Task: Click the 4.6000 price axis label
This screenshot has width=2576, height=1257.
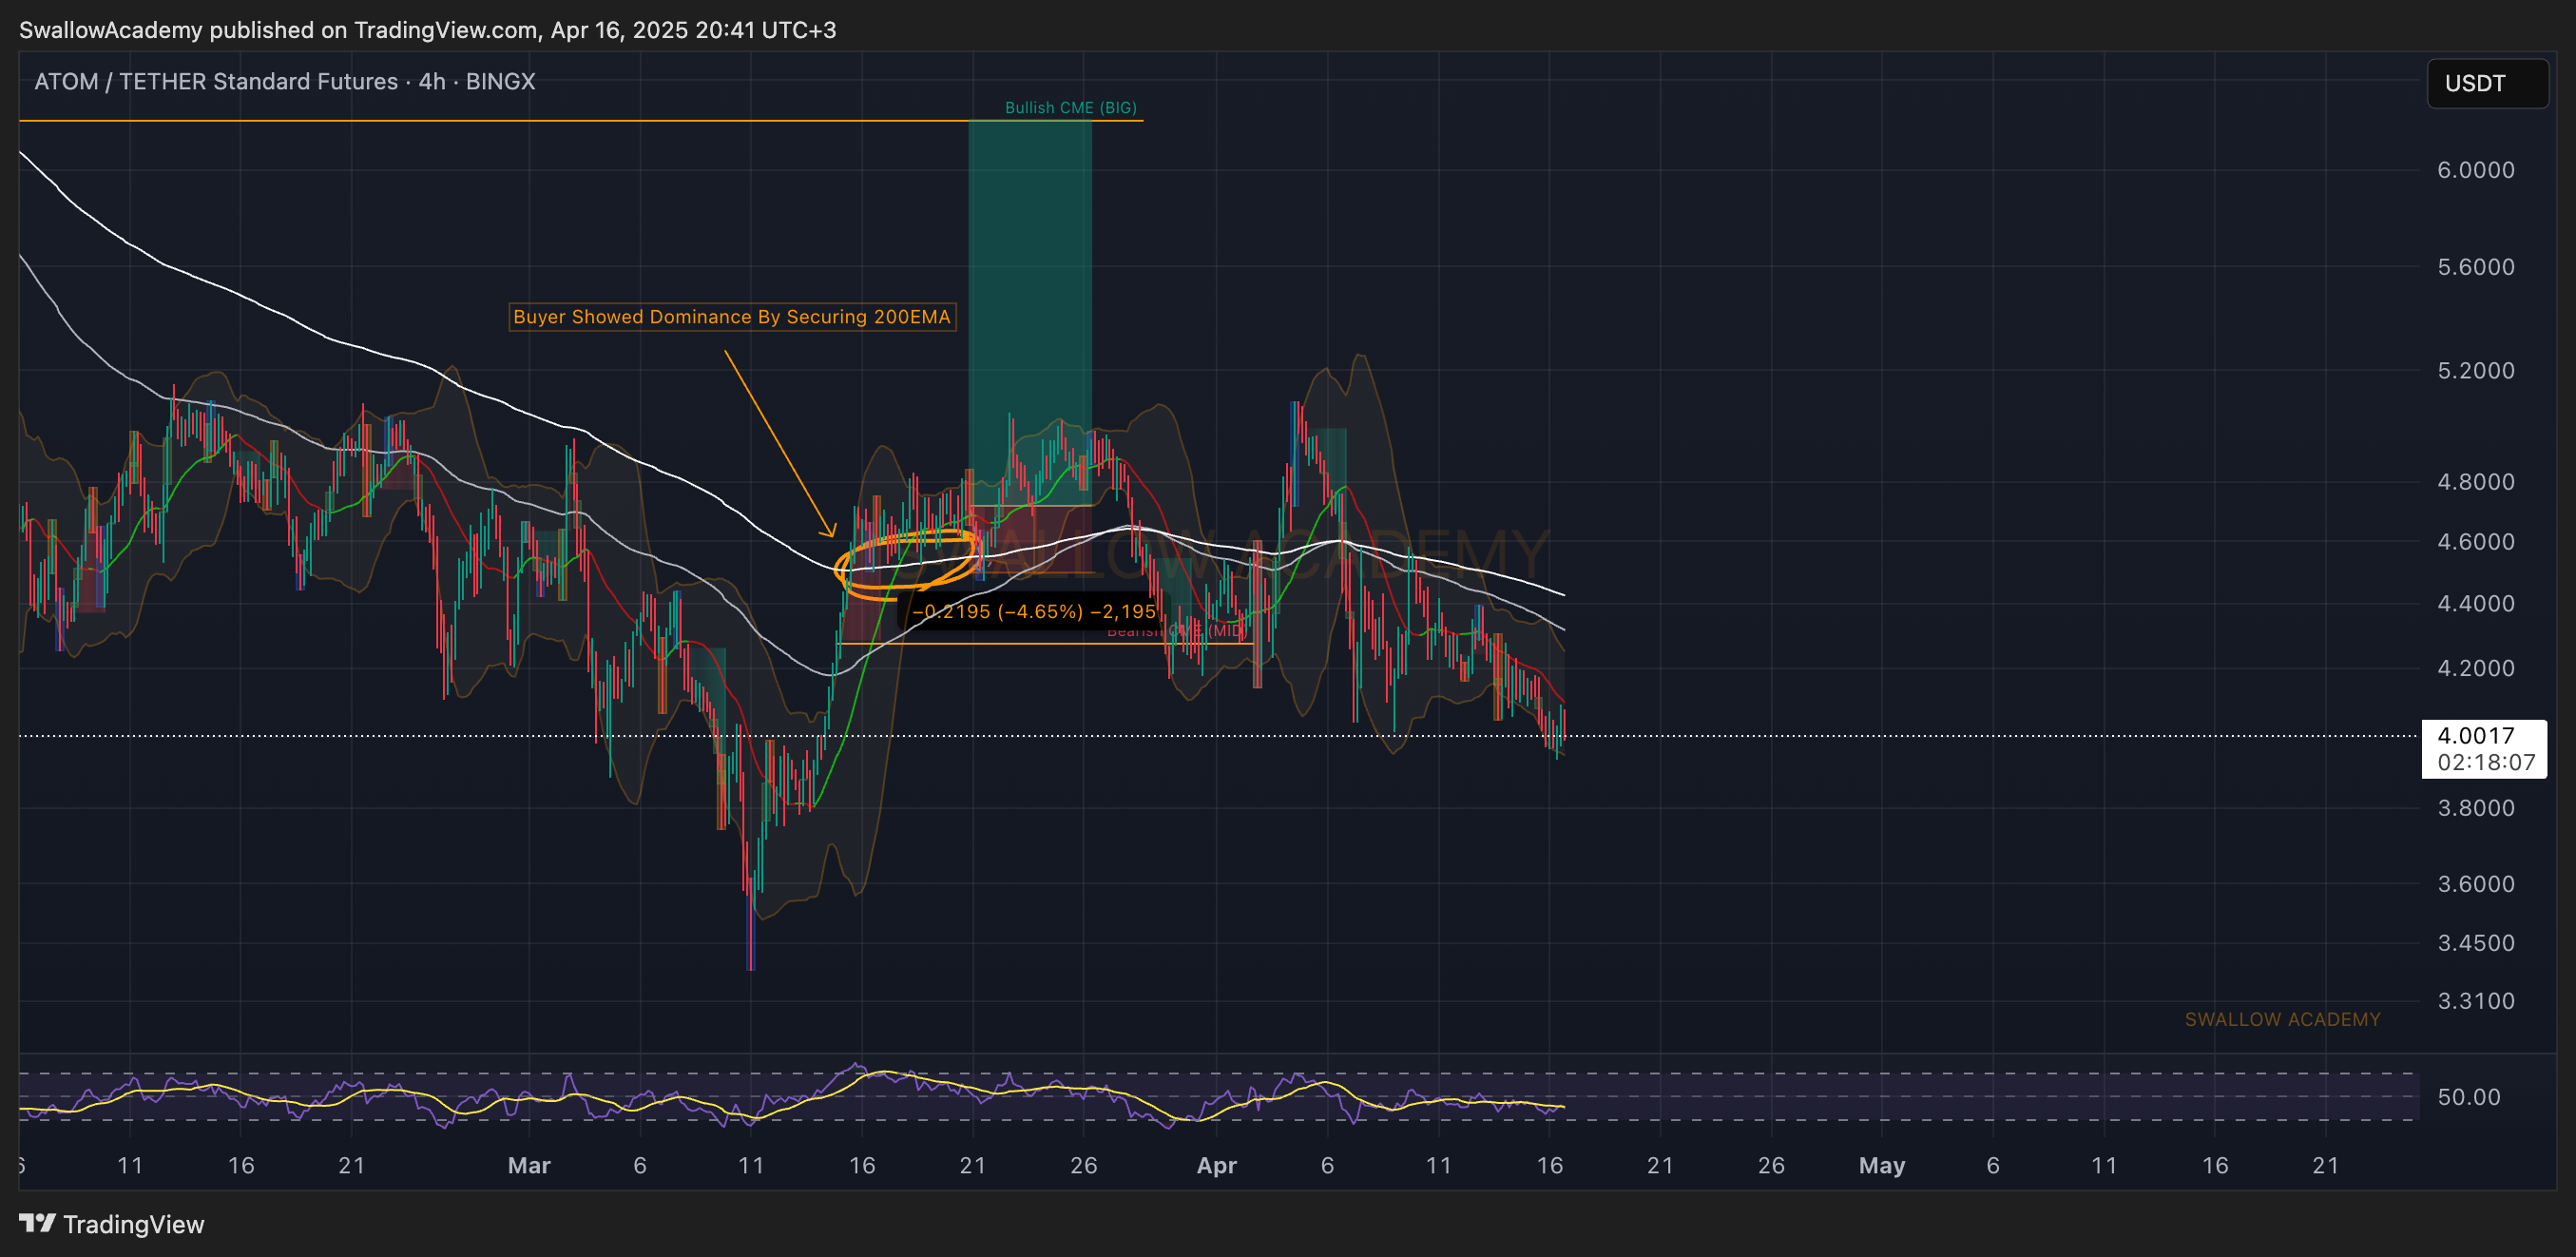Action: (2475, 542)
